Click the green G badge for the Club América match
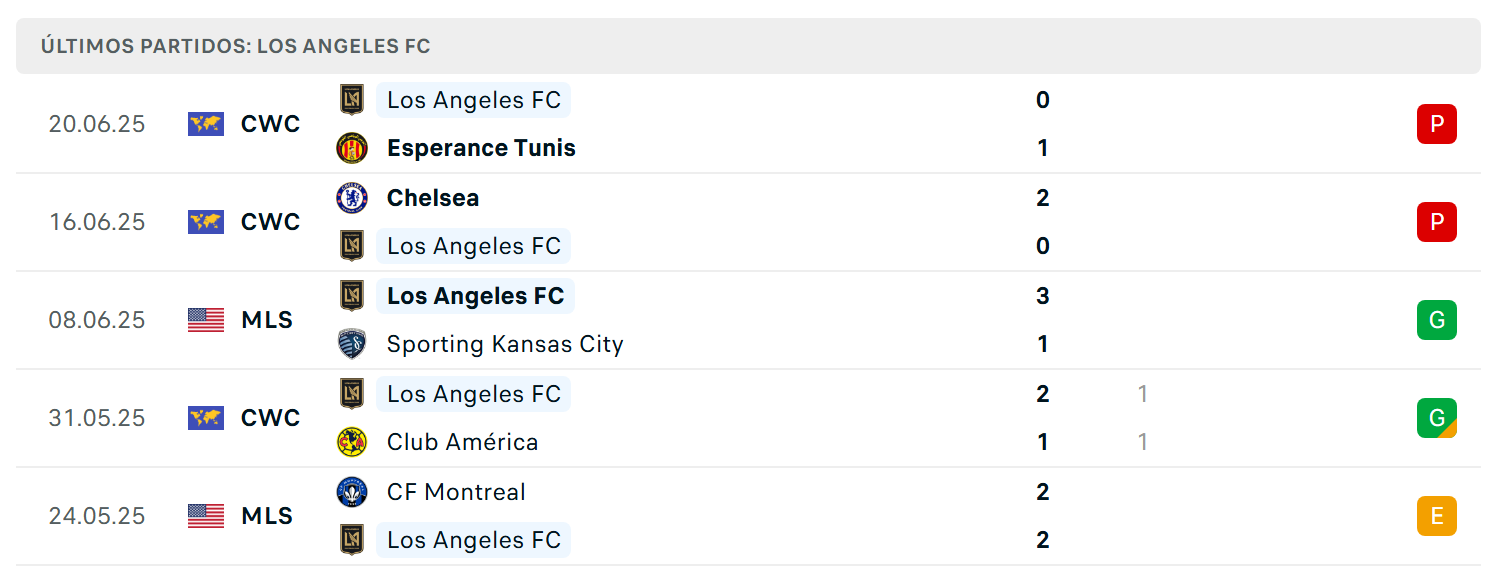This screenshot has height=582, width=1495. pyautogui.click(x=1437, y=418)
